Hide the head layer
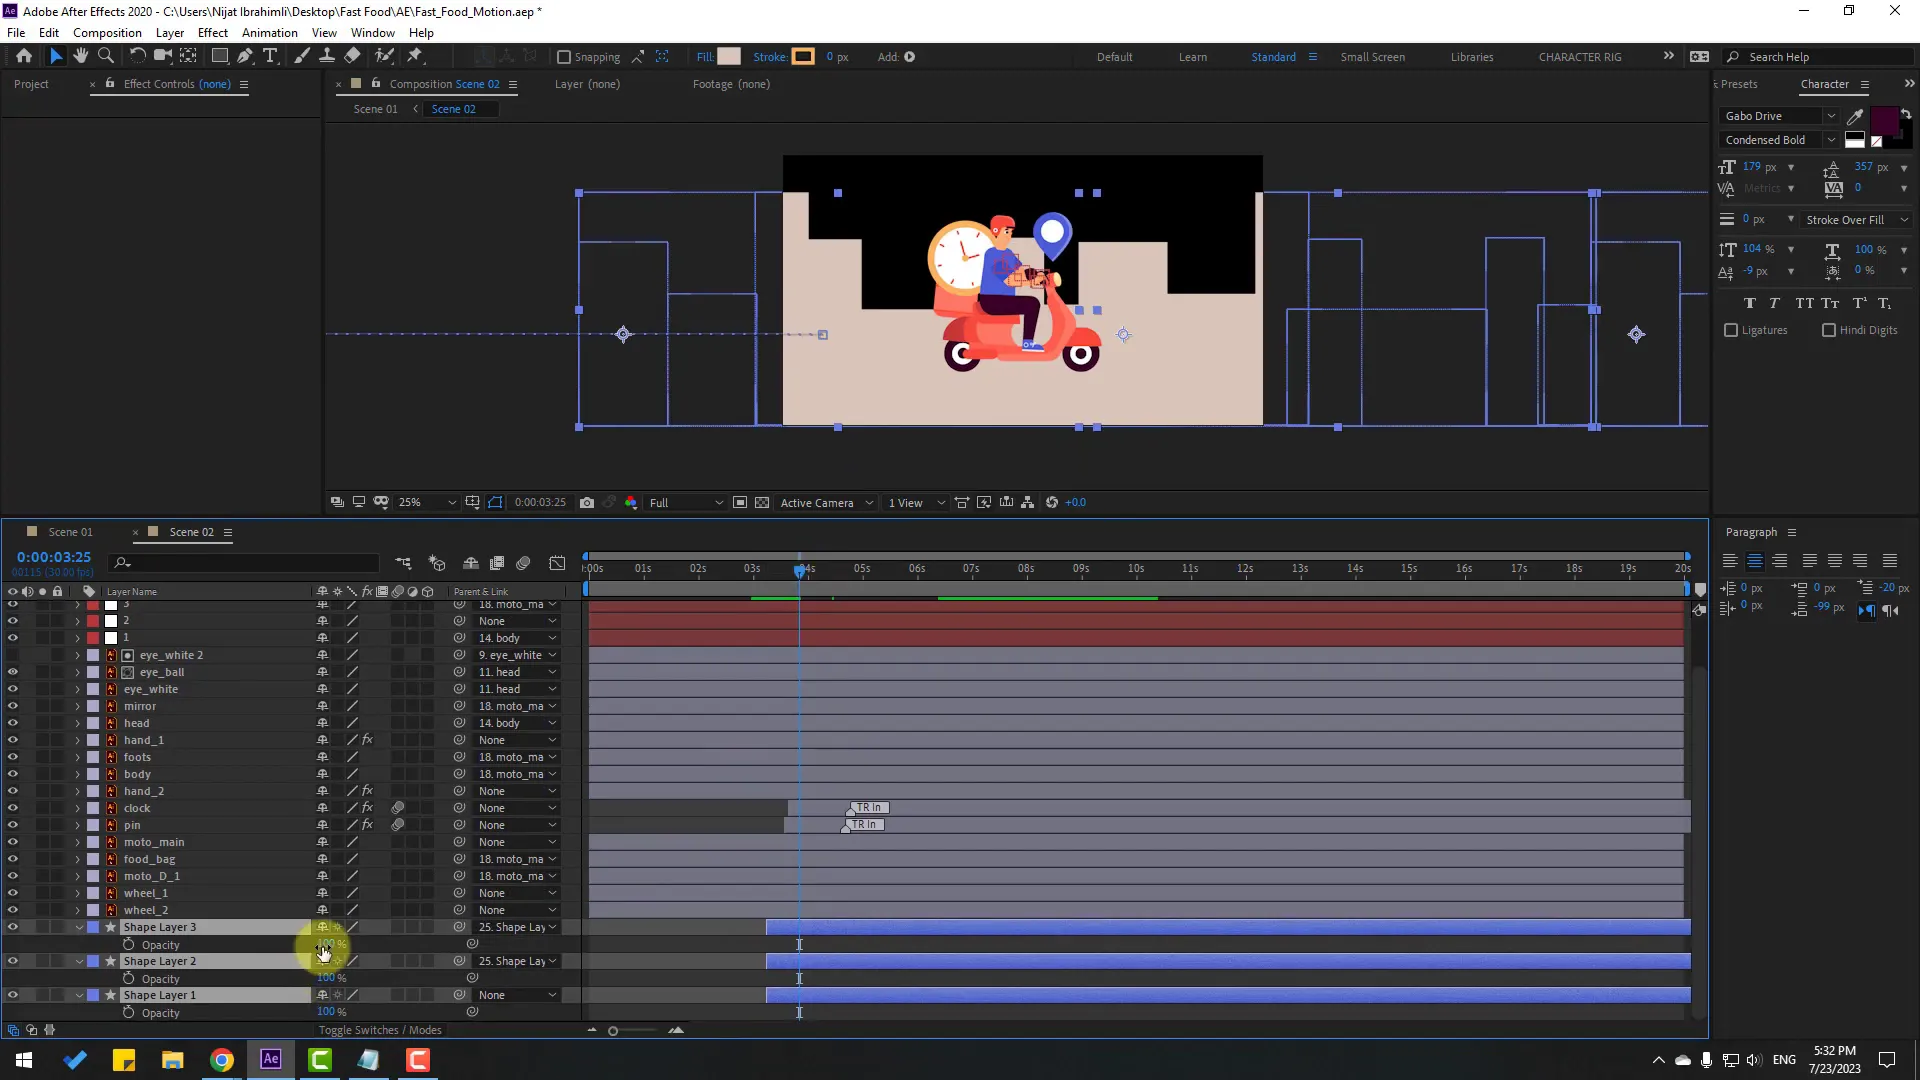1920x1080 pixels. point(13,723)
